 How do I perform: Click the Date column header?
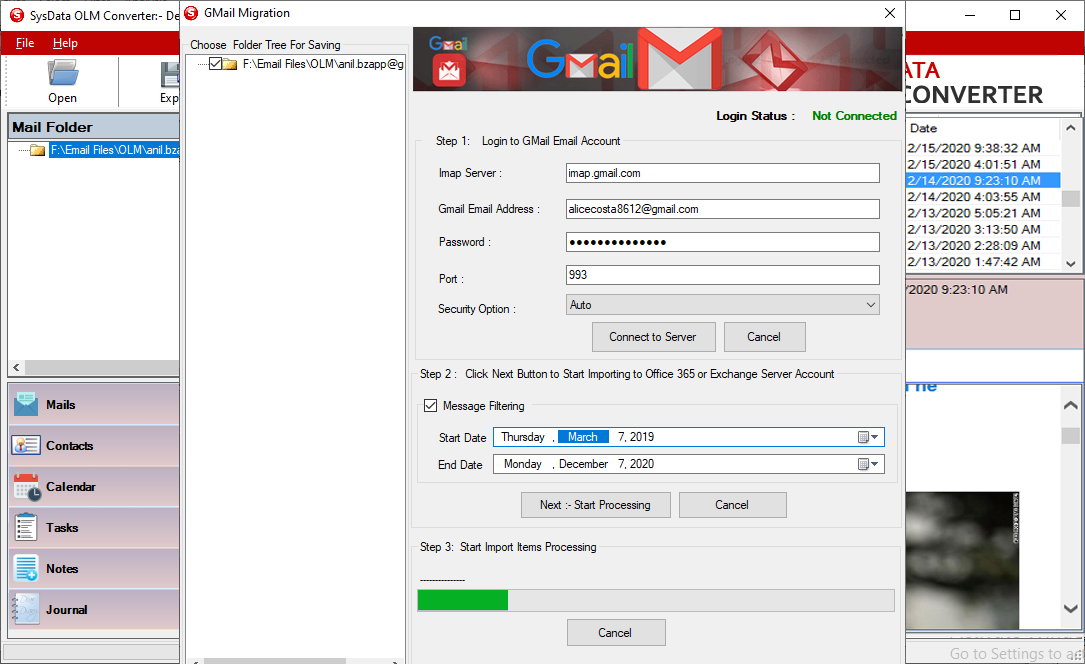pyautogui.click(x=983, y=128)
